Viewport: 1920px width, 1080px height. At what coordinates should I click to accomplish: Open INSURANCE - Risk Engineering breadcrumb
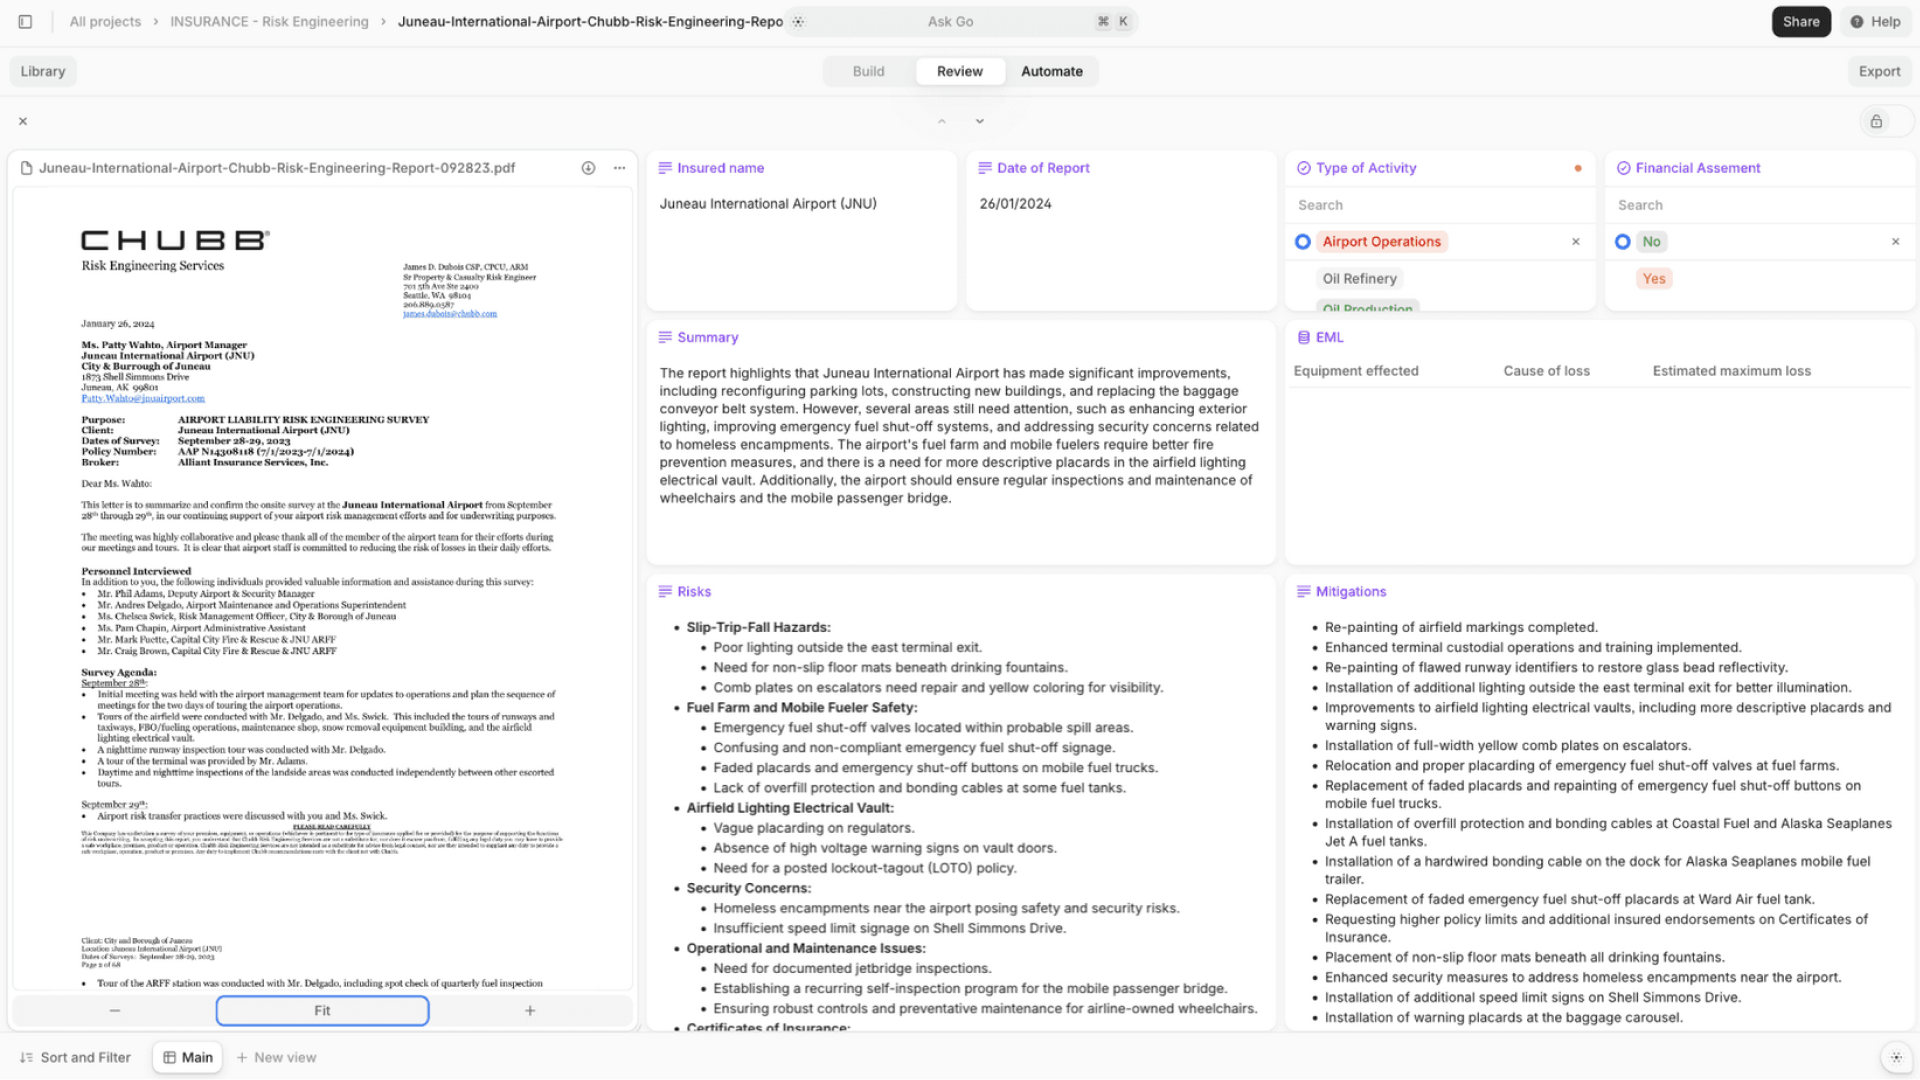pyautogui.click(x=269, y=21)
